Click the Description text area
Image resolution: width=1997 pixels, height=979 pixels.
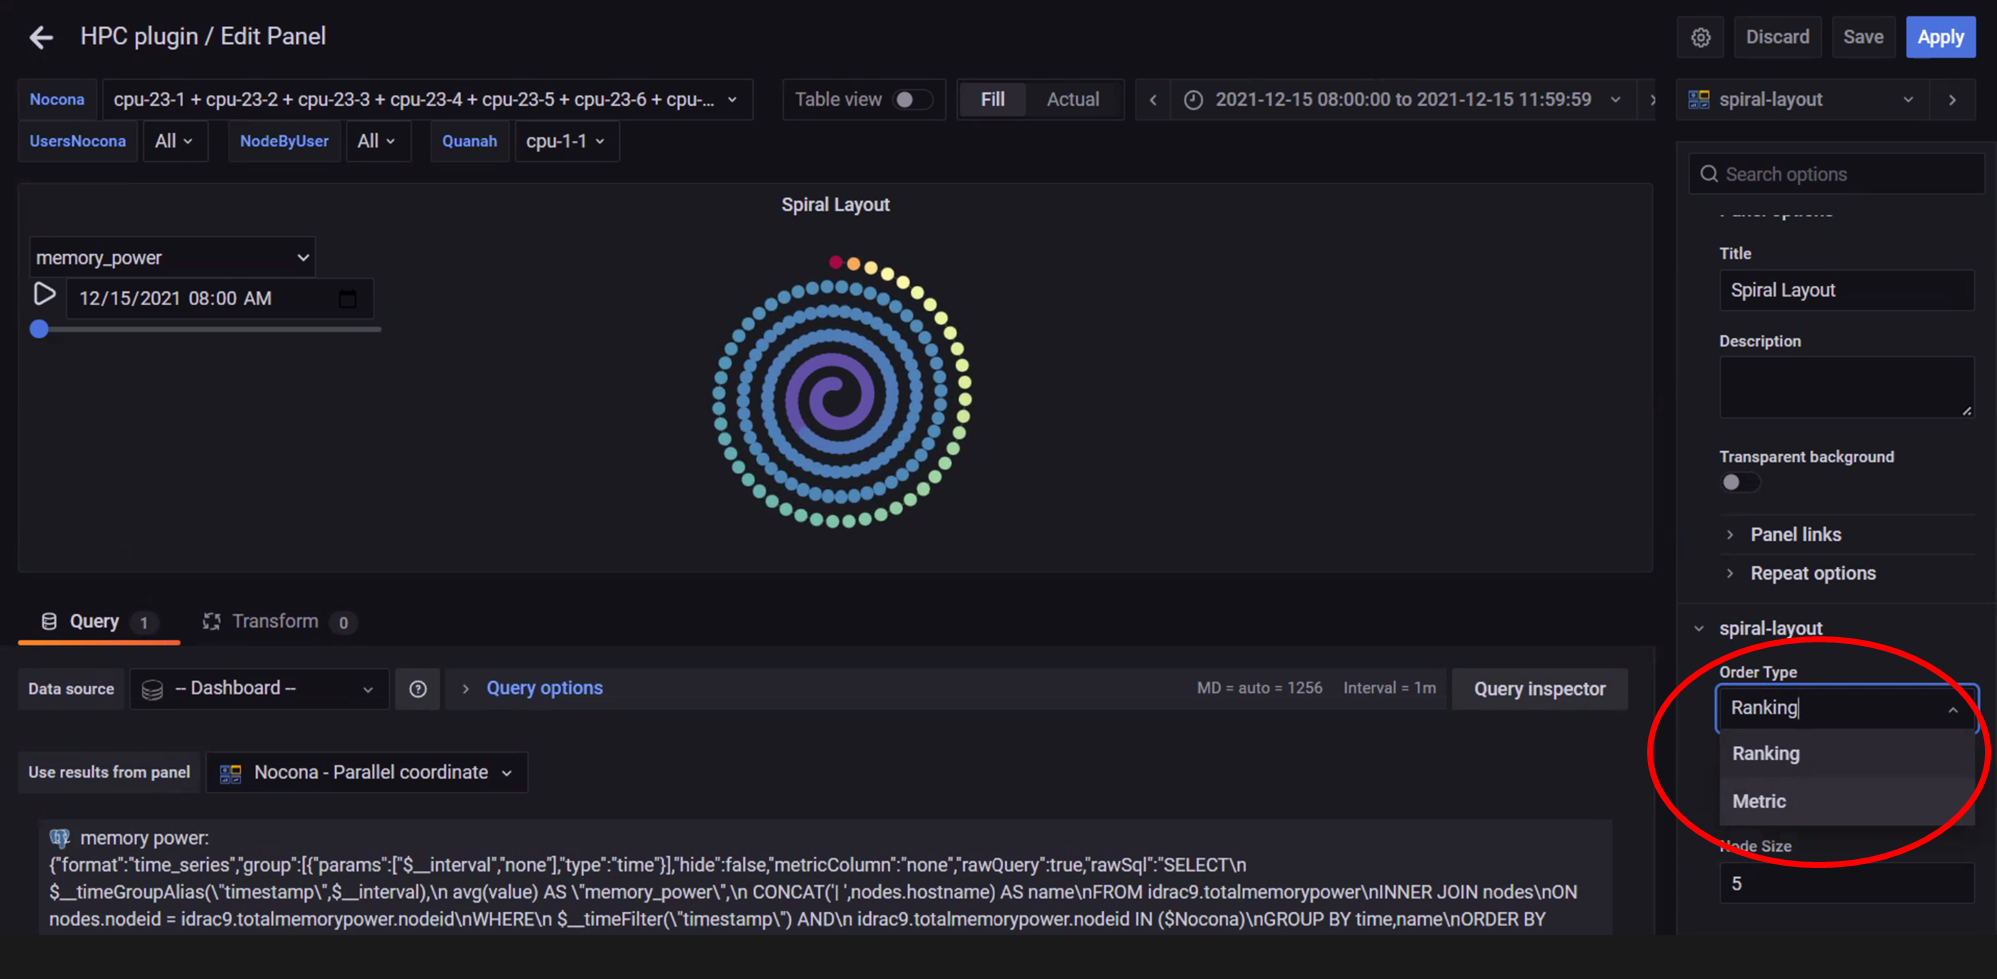pos(1846,387)
